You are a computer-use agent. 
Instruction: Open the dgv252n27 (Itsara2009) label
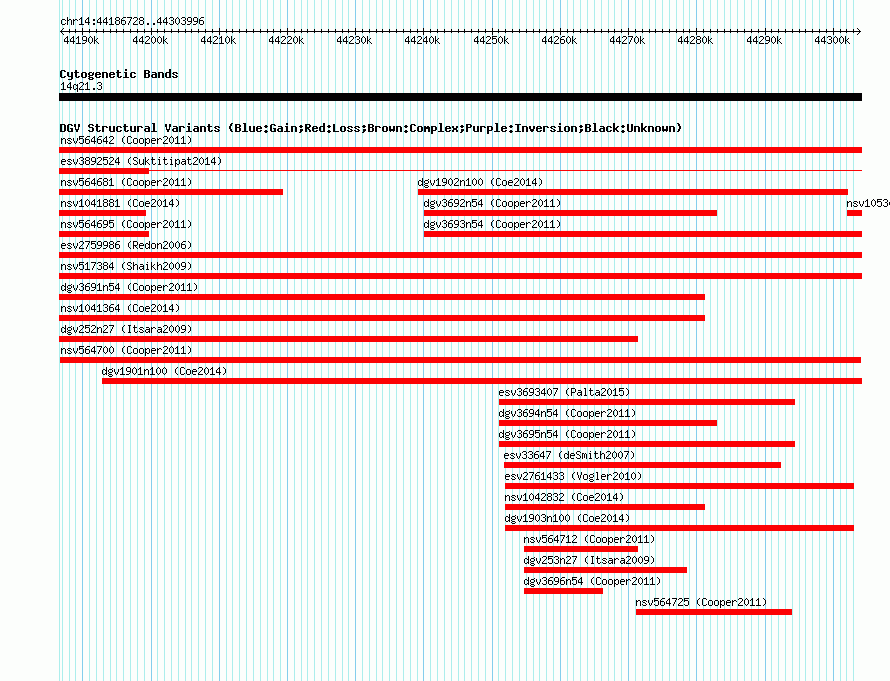126,329
